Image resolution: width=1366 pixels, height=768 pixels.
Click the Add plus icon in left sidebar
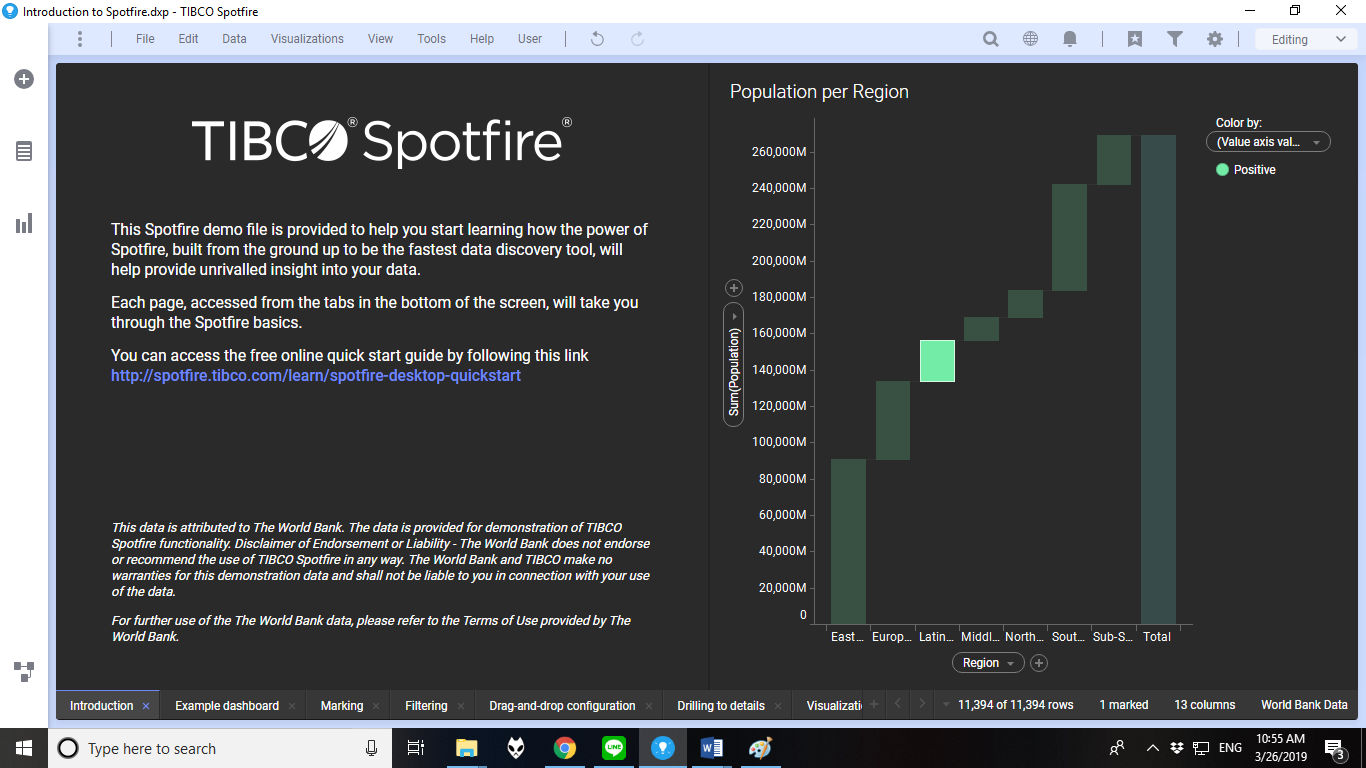24,79
